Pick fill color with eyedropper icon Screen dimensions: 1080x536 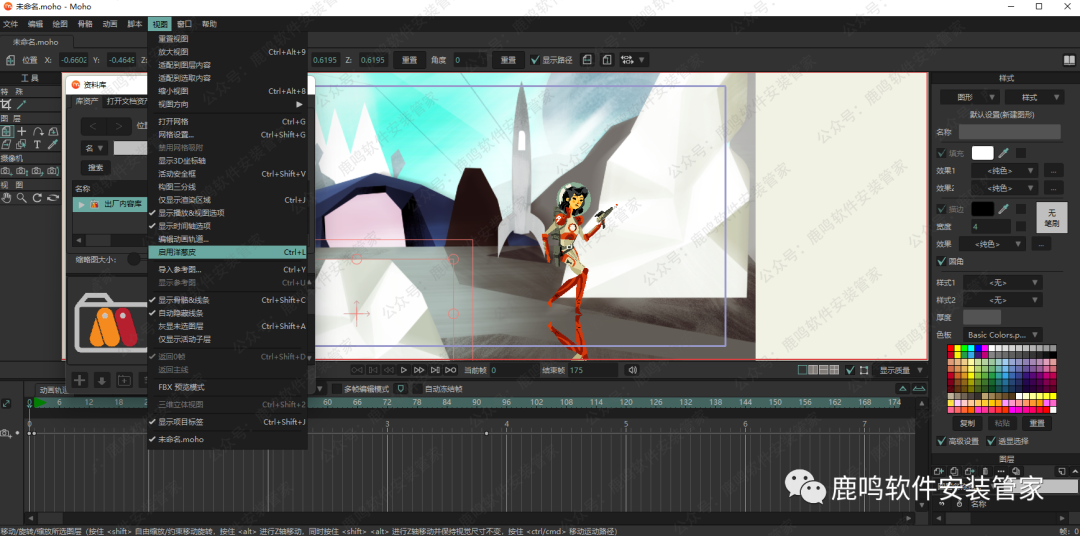click(1004, 153)
